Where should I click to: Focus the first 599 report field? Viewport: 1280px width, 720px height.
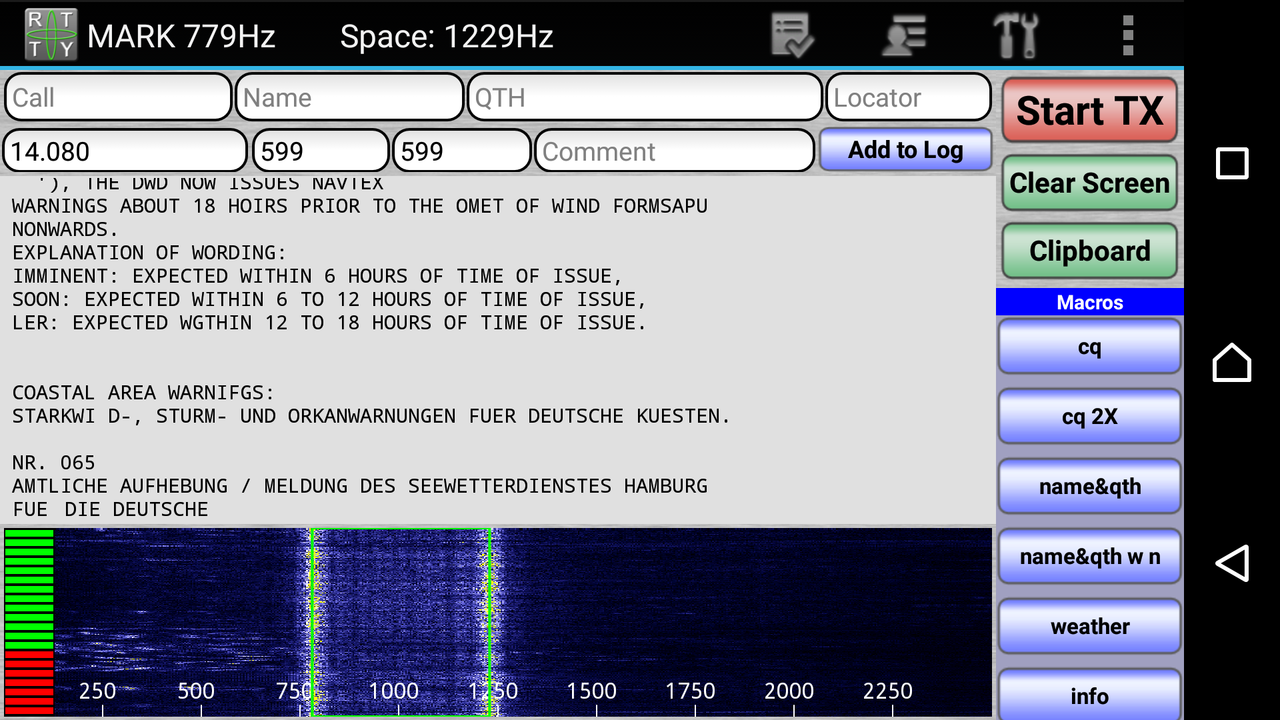(320, 151)
